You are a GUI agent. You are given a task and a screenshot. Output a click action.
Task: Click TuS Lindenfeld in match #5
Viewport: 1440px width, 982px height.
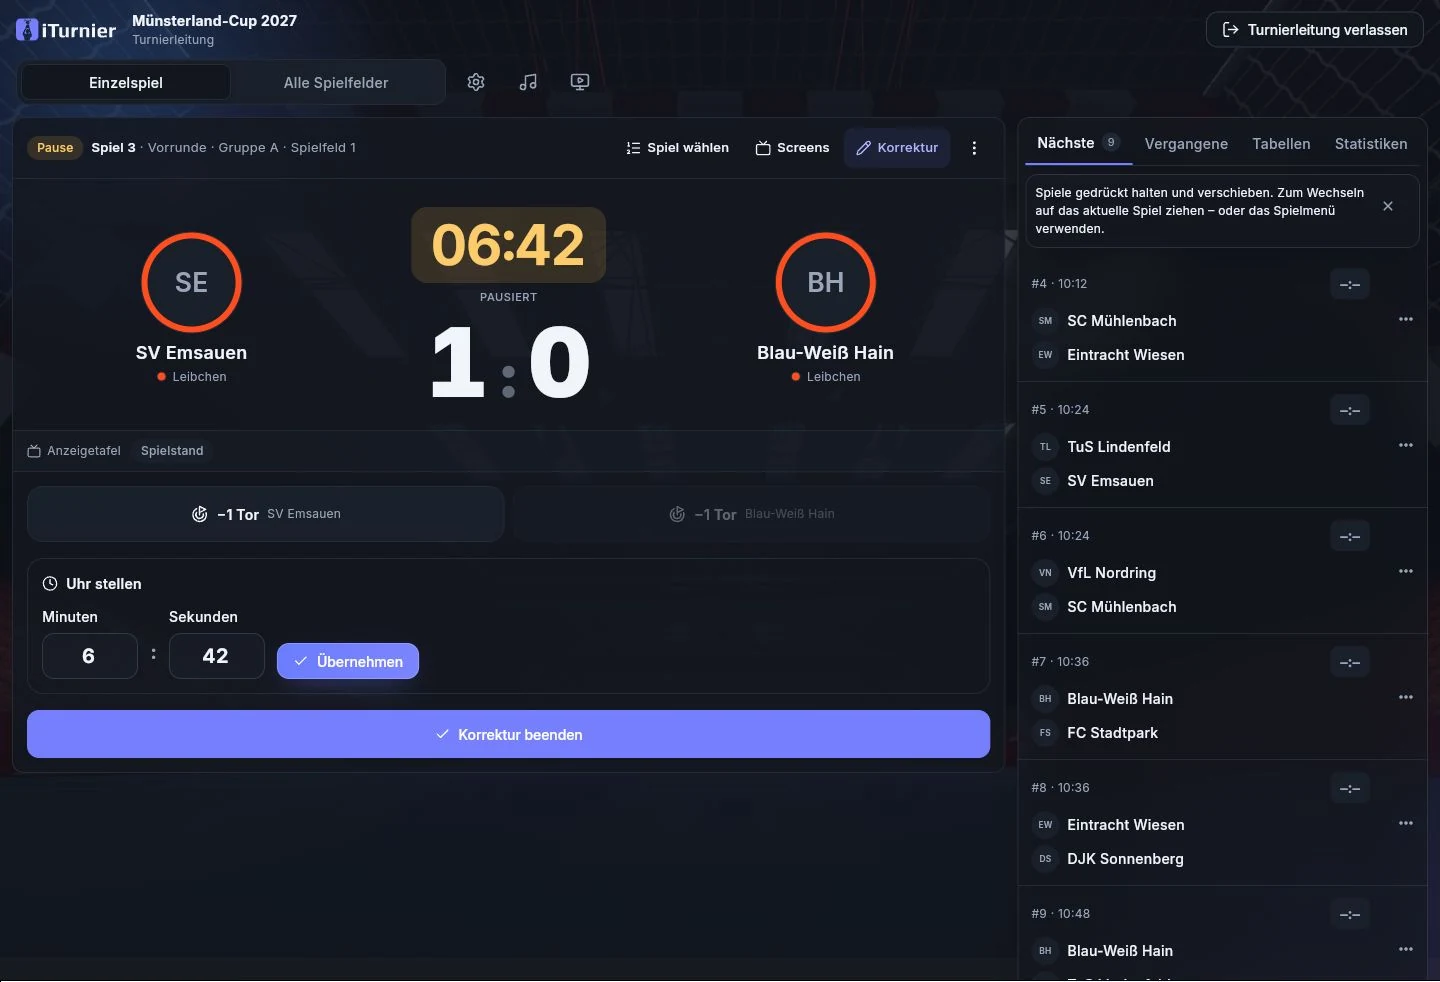[1118, 447]
